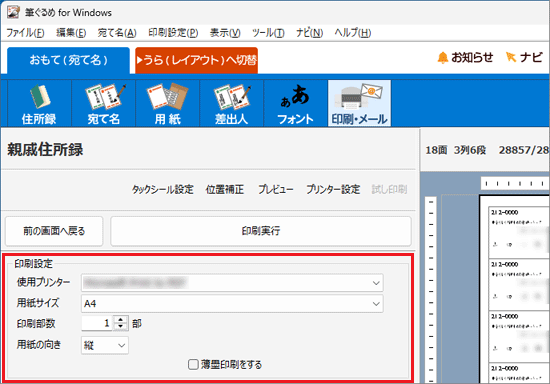550x384 pixels.
Task: Open プリンター設定 link
Action: (333, 190)
